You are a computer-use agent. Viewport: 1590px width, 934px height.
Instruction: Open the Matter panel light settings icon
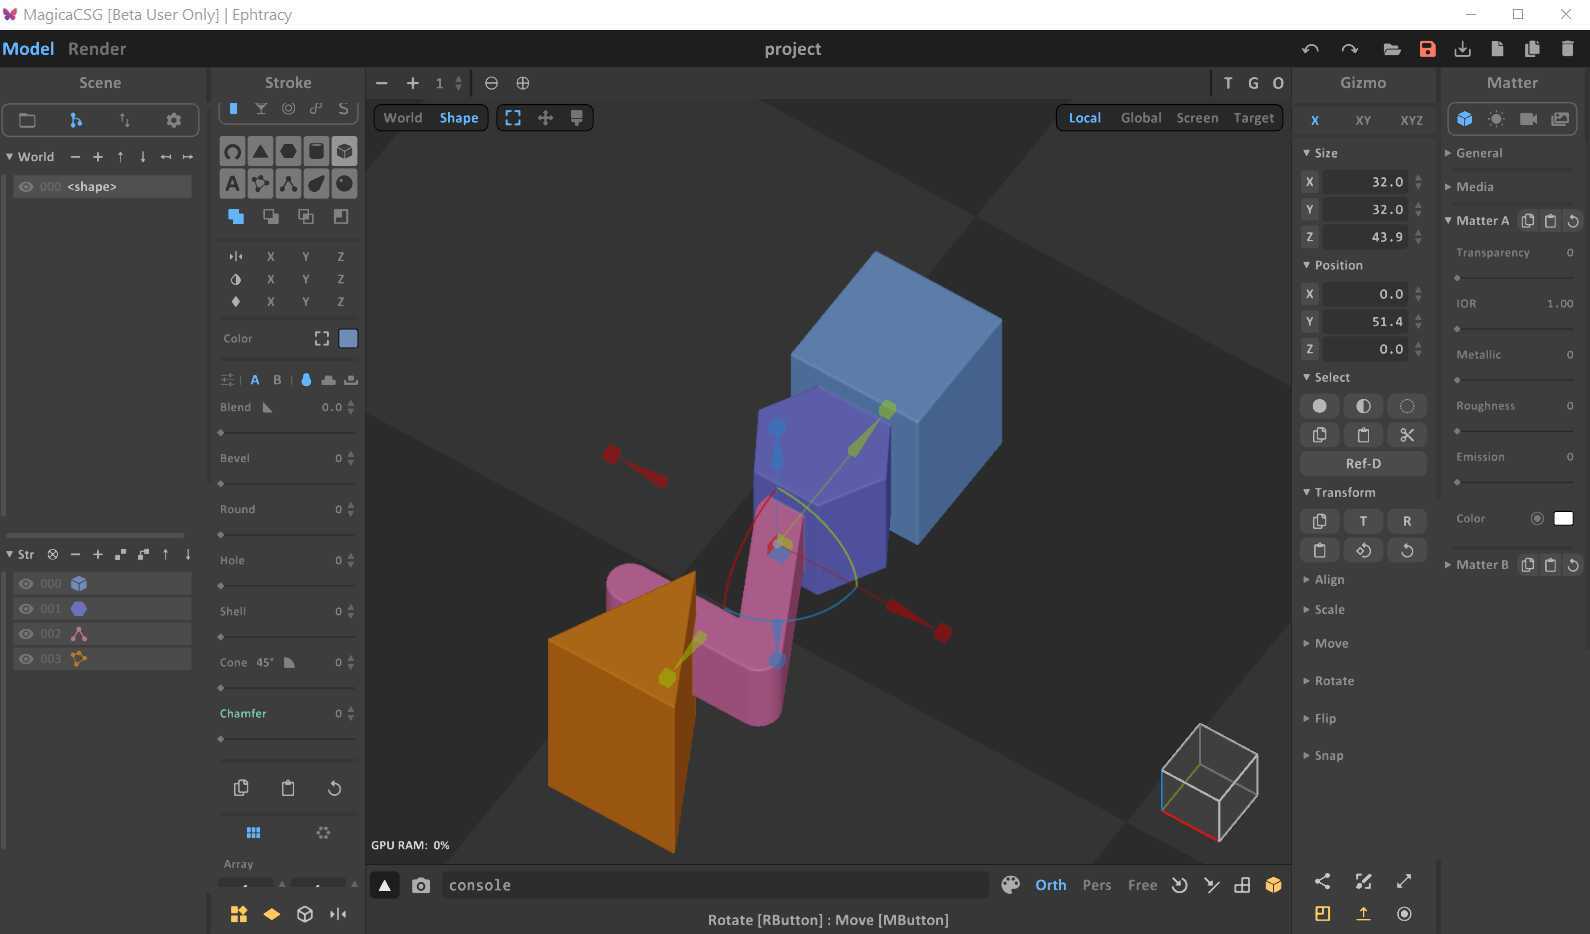tap(1496, 119)
